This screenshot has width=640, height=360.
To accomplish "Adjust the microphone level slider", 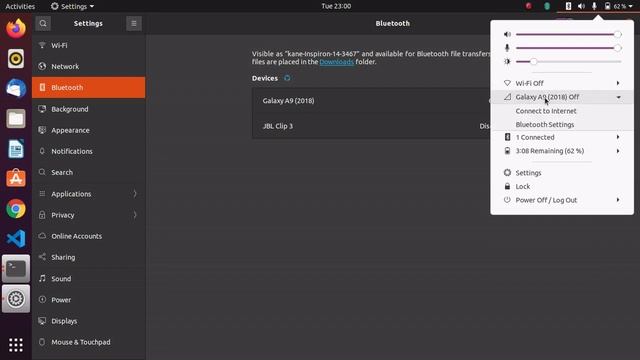I will (x=568, y=48).
